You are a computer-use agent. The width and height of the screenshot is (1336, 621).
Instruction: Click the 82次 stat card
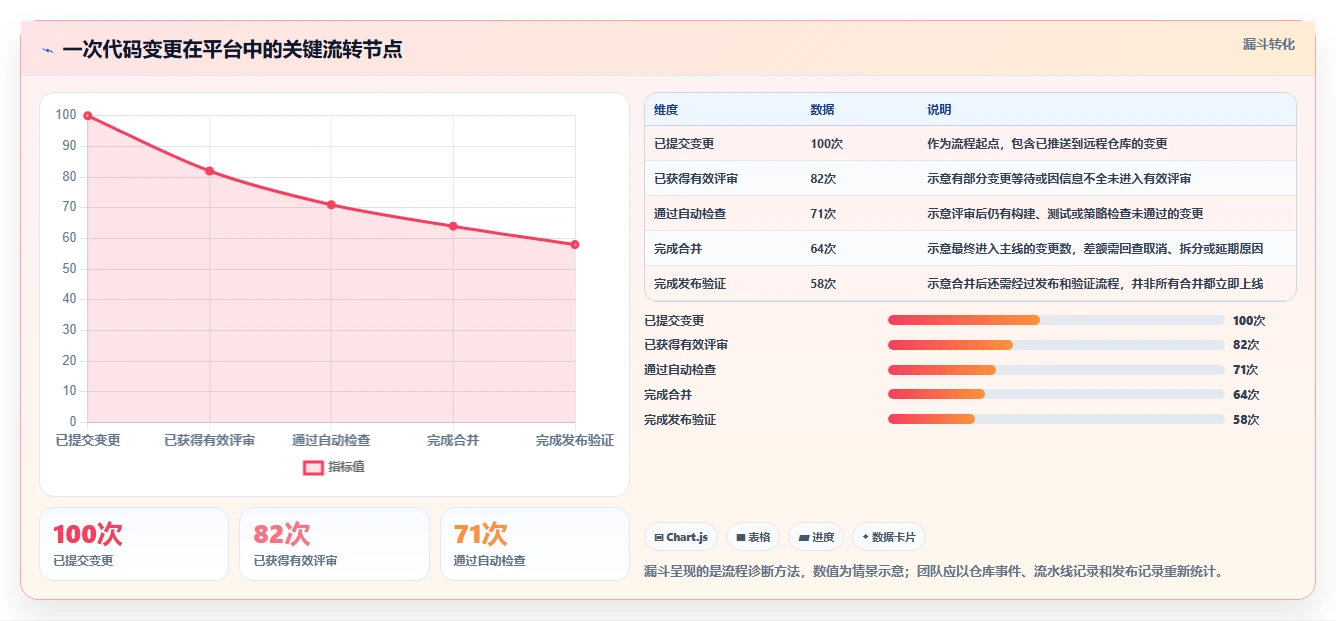click(x=334, y=544)
